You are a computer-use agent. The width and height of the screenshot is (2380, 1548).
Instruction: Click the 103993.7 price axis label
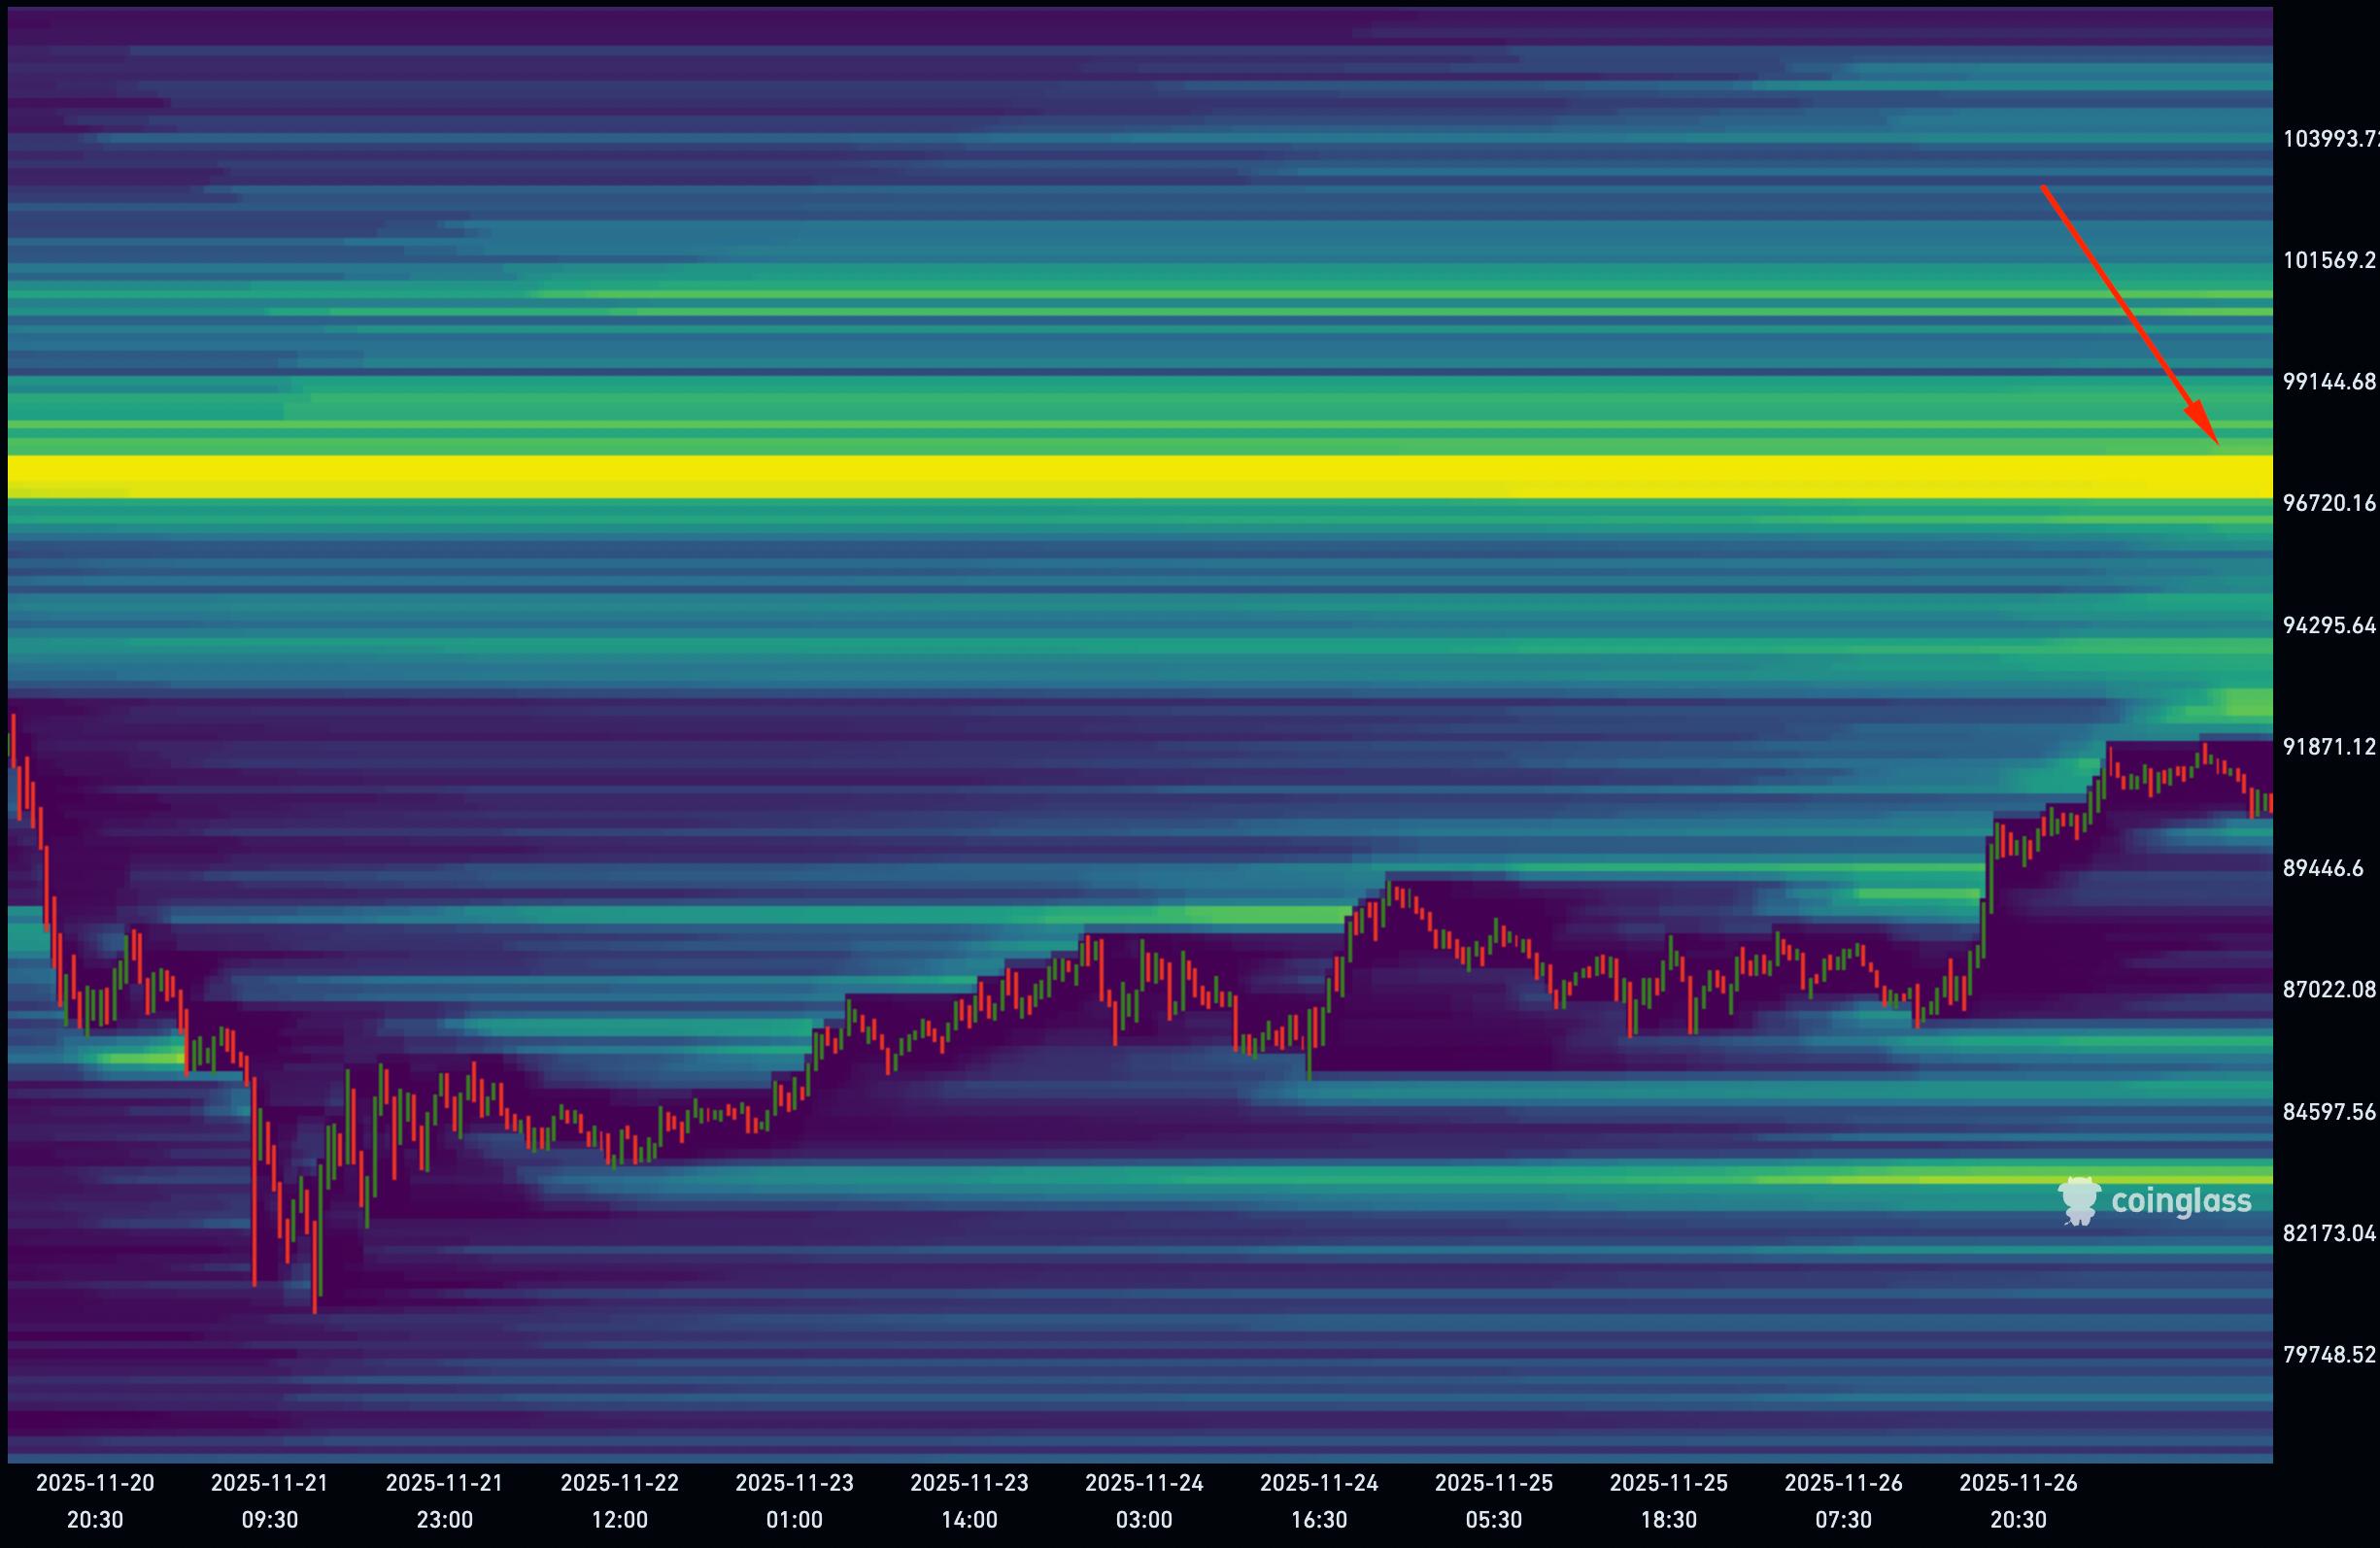tap(2328, 139)
